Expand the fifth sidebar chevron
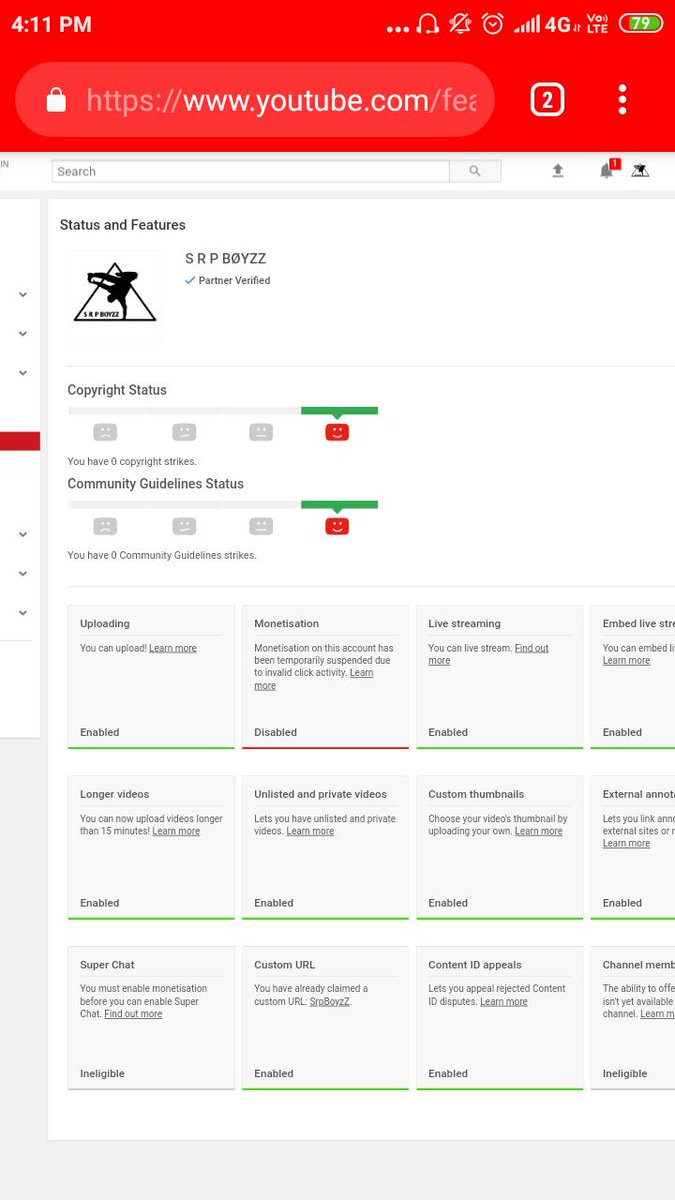Screen dimensions: 675x1200 click(x=22, y=573)
